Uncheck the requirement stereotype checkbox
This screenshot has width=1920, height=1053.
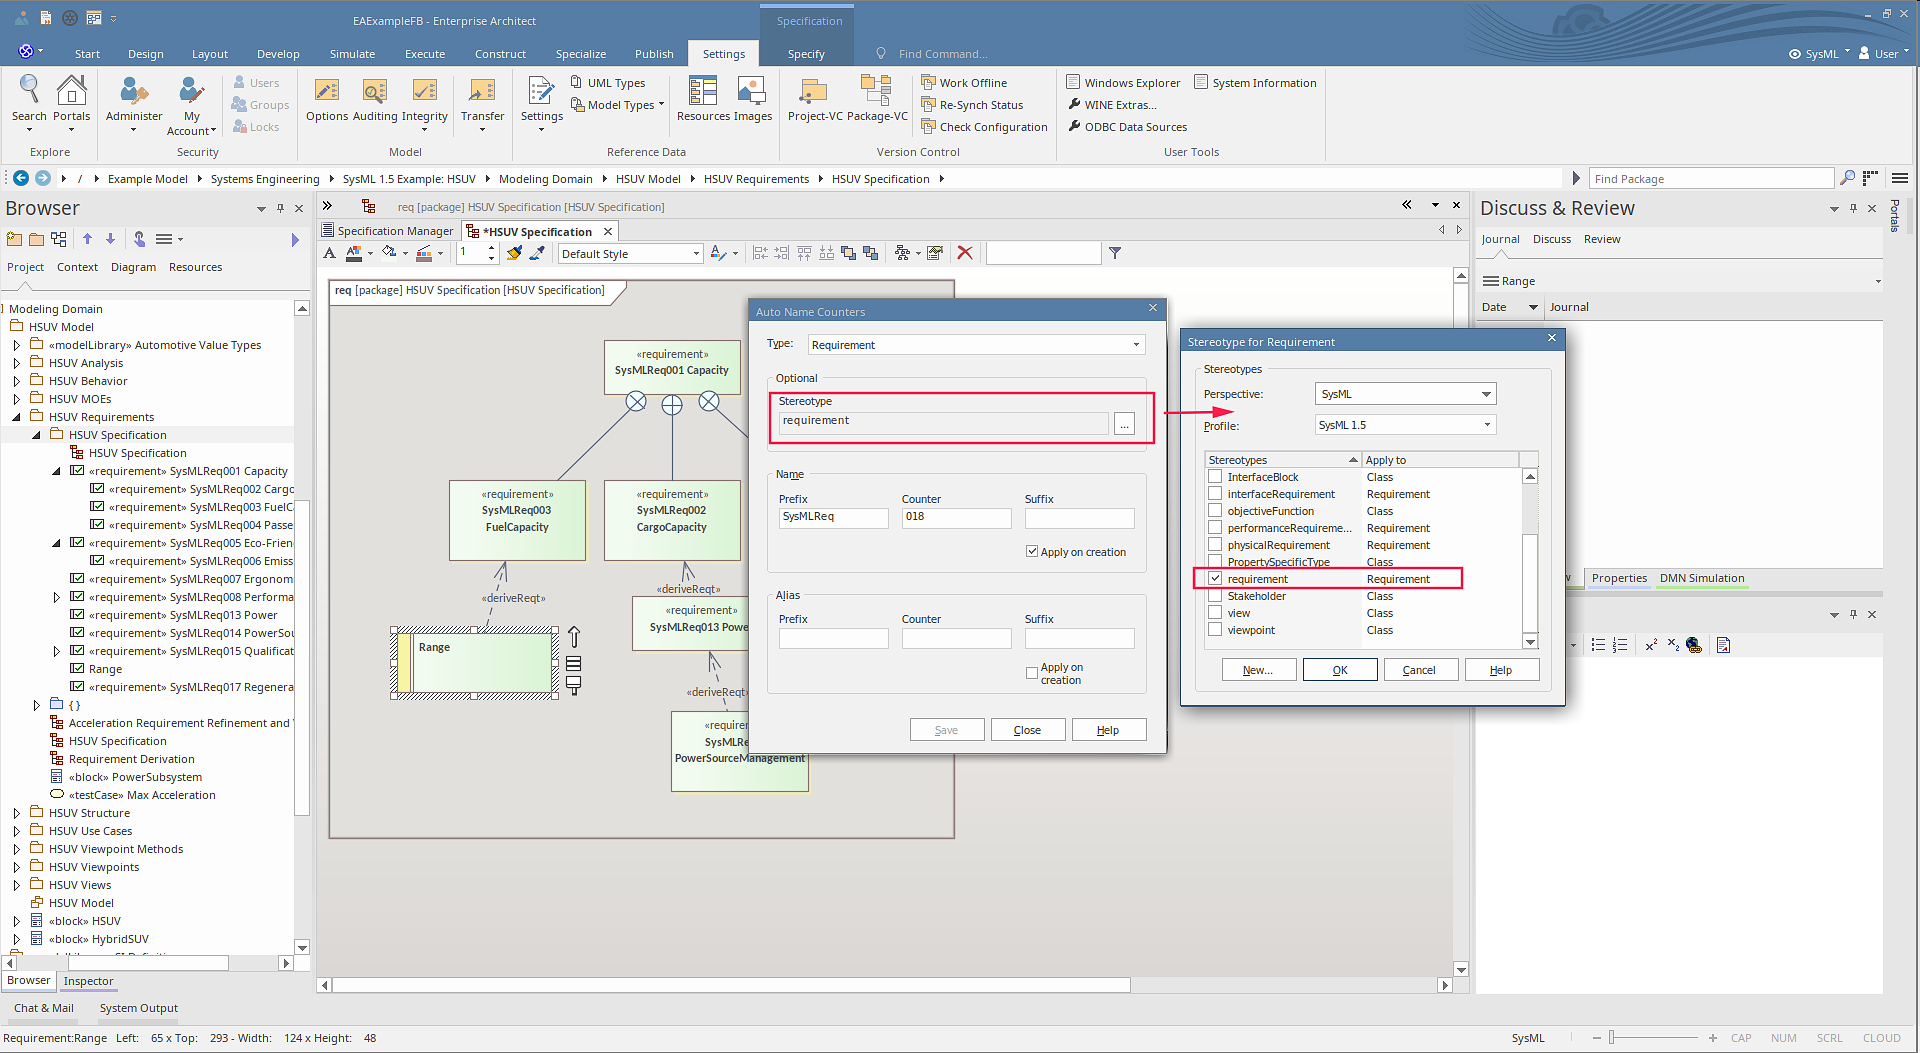(1215, 579)
